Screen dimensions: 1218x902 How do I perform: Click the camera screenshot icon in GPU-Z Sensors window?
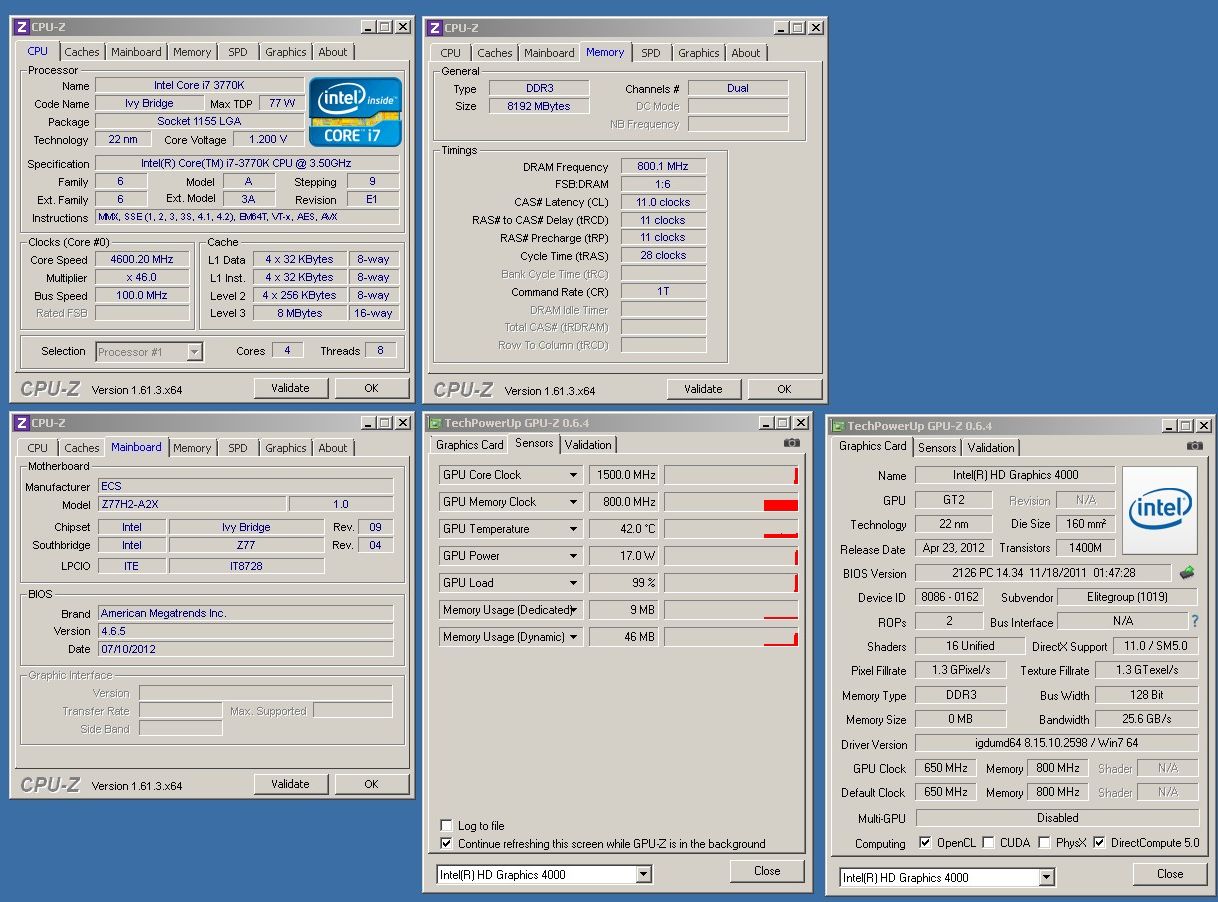click(791, 443)
